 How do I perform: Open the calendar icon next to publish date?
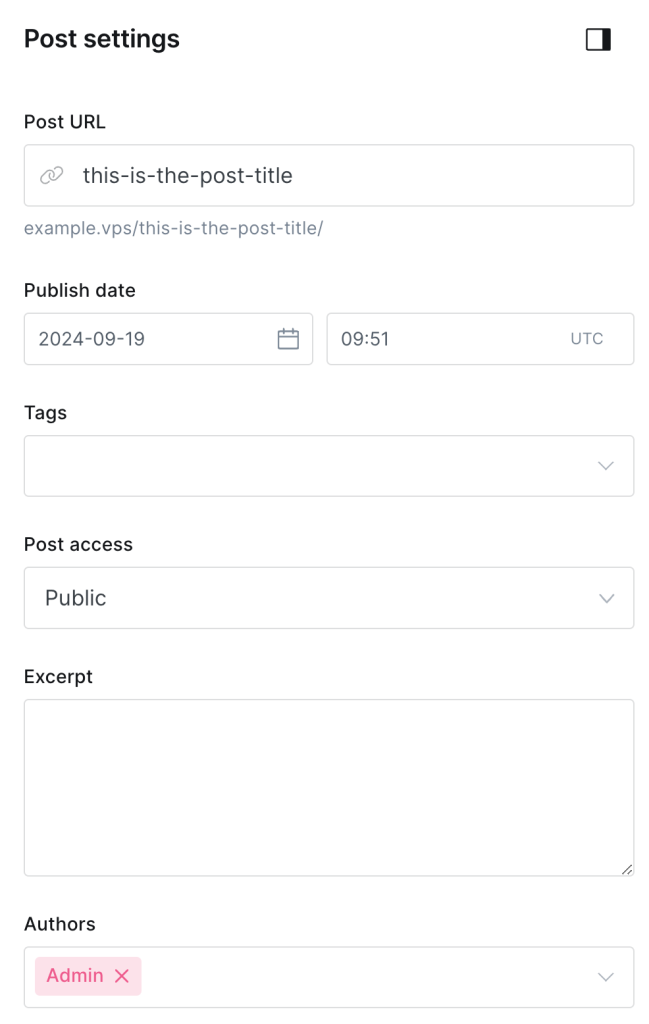point(289,338)
